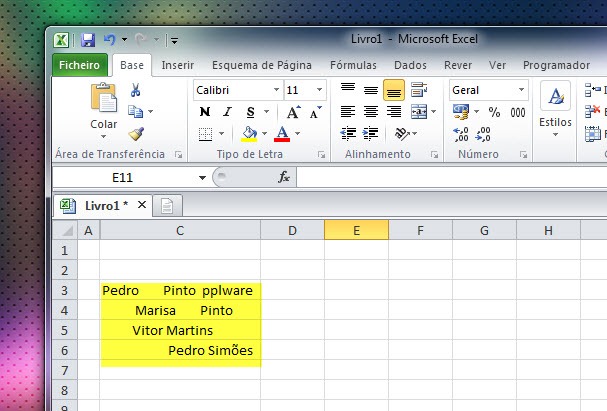Toggle underline with the S button
Viewport: 607px width, 411px height.
(x=250, y=112)
